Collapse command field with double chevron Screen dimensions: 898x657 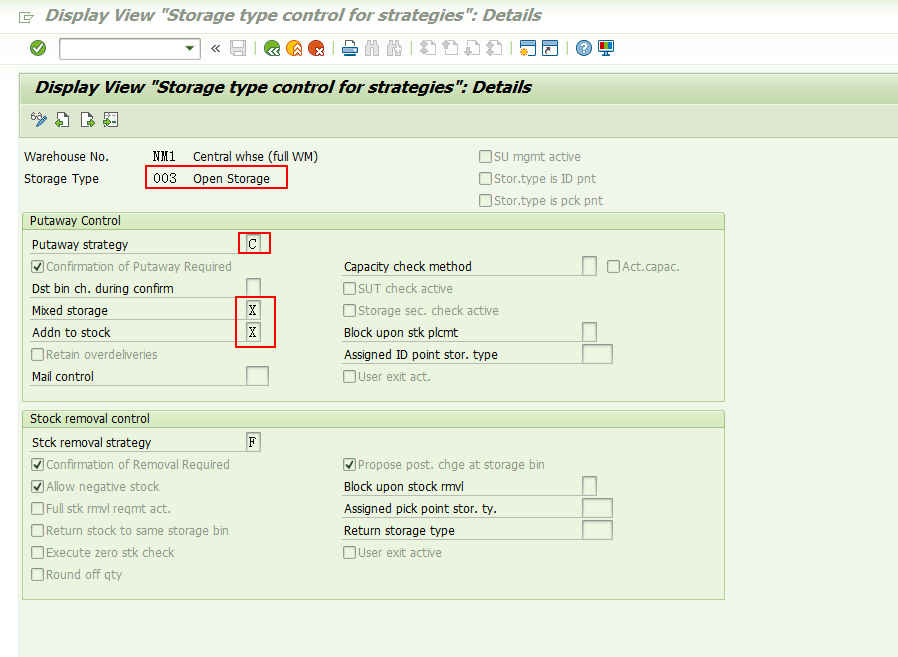[215, 49]
